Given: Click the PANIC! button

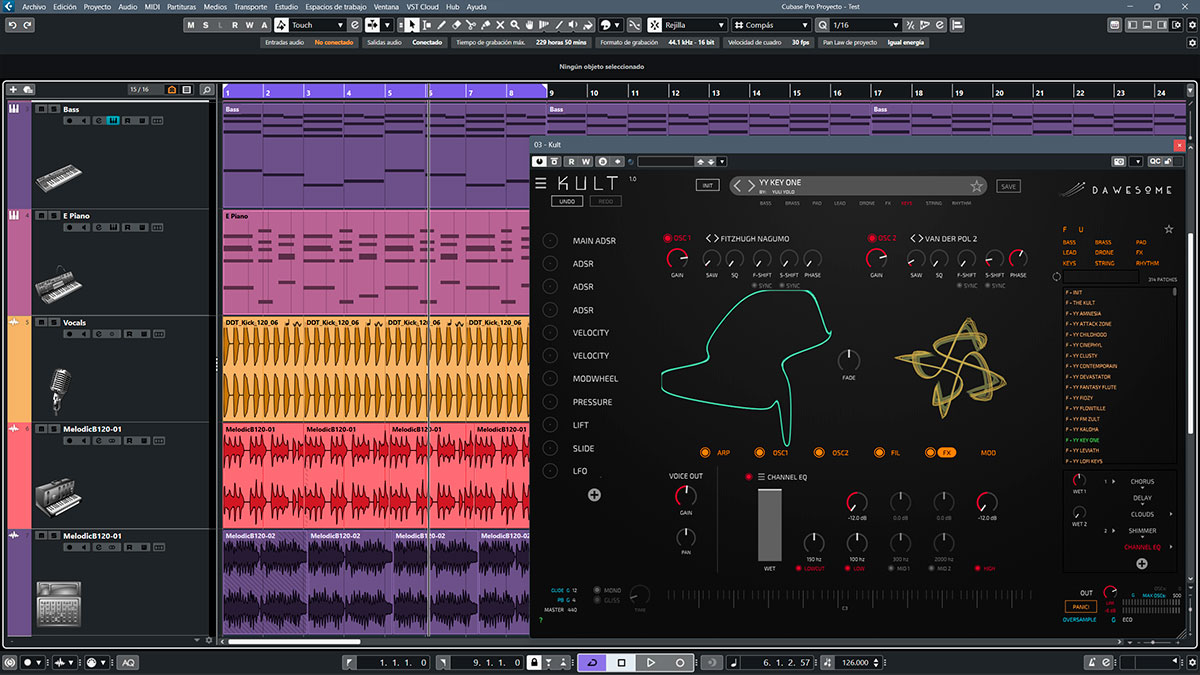Looking at the screenshot, I should [x=1079, y=607].
